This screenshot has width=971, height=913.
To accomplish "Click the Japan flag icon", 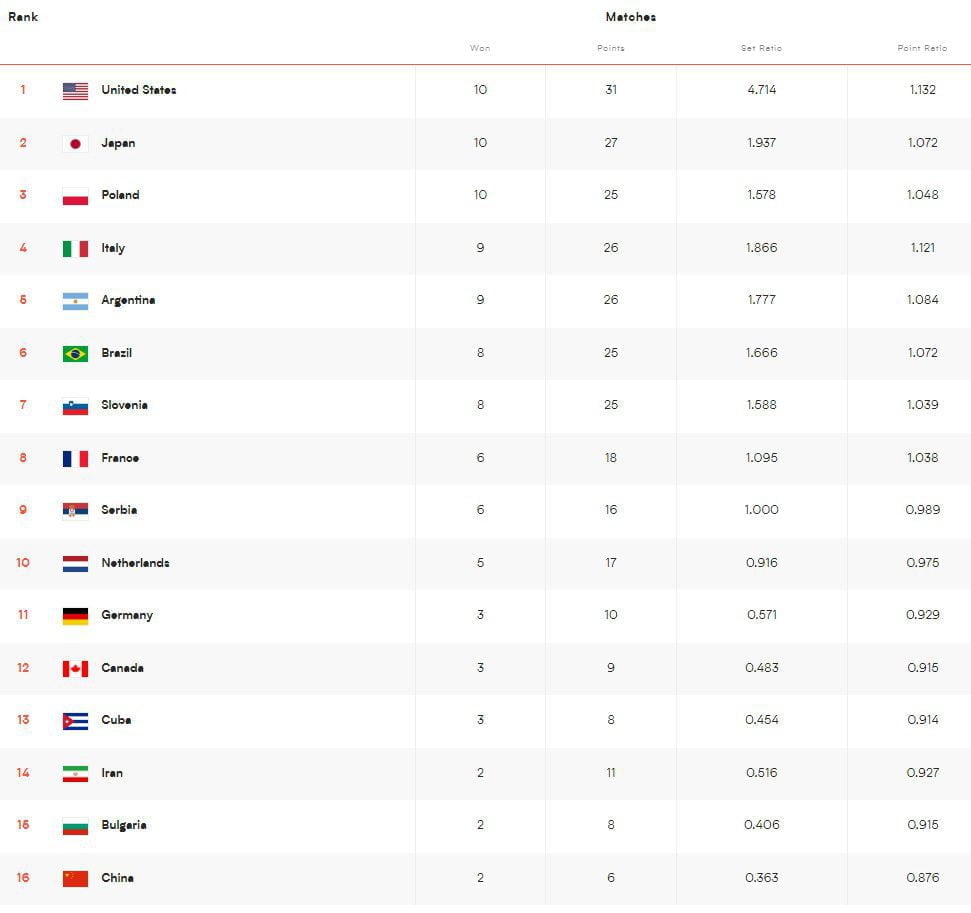I will 75,144.
